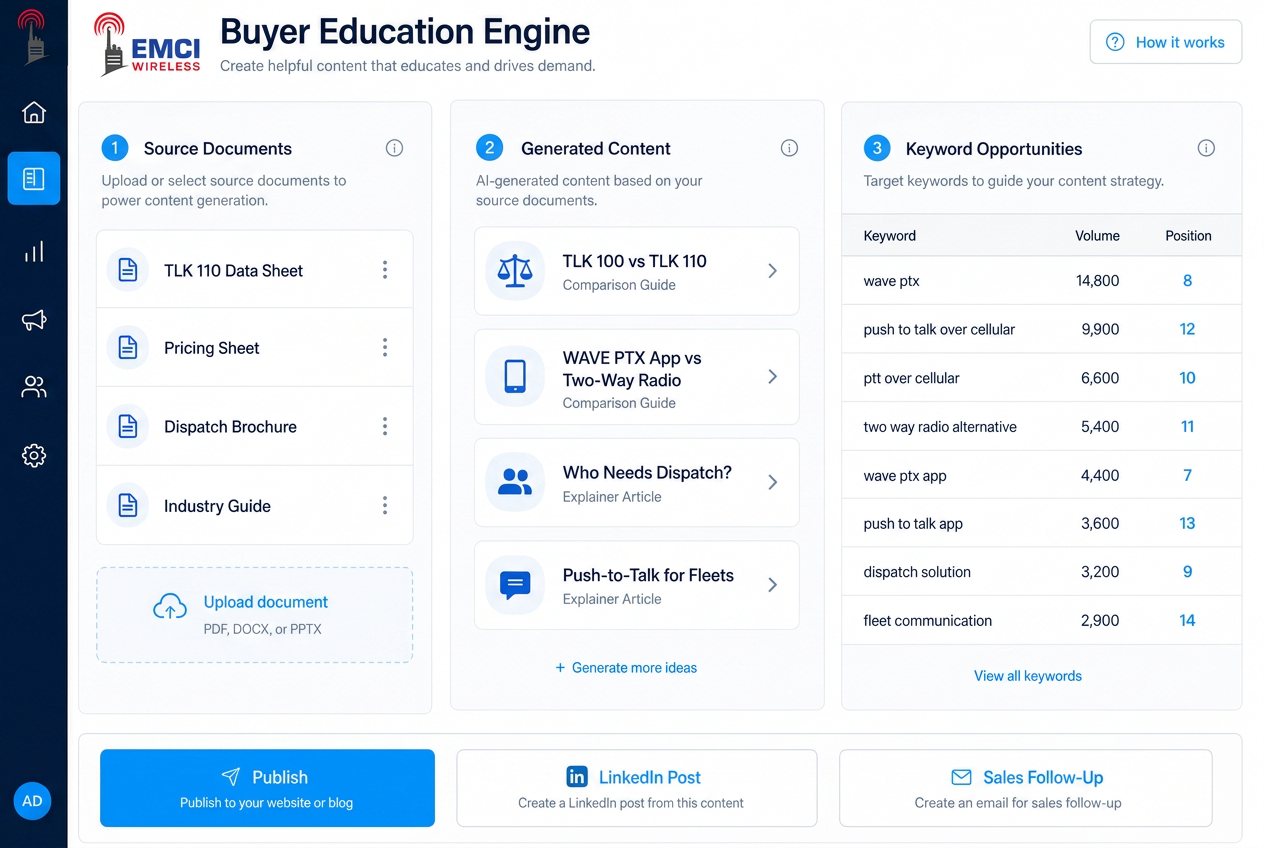Click volume 9,900 value
The height and width of the screenshot is (848, 1264).
click(x=1100, y=329)
